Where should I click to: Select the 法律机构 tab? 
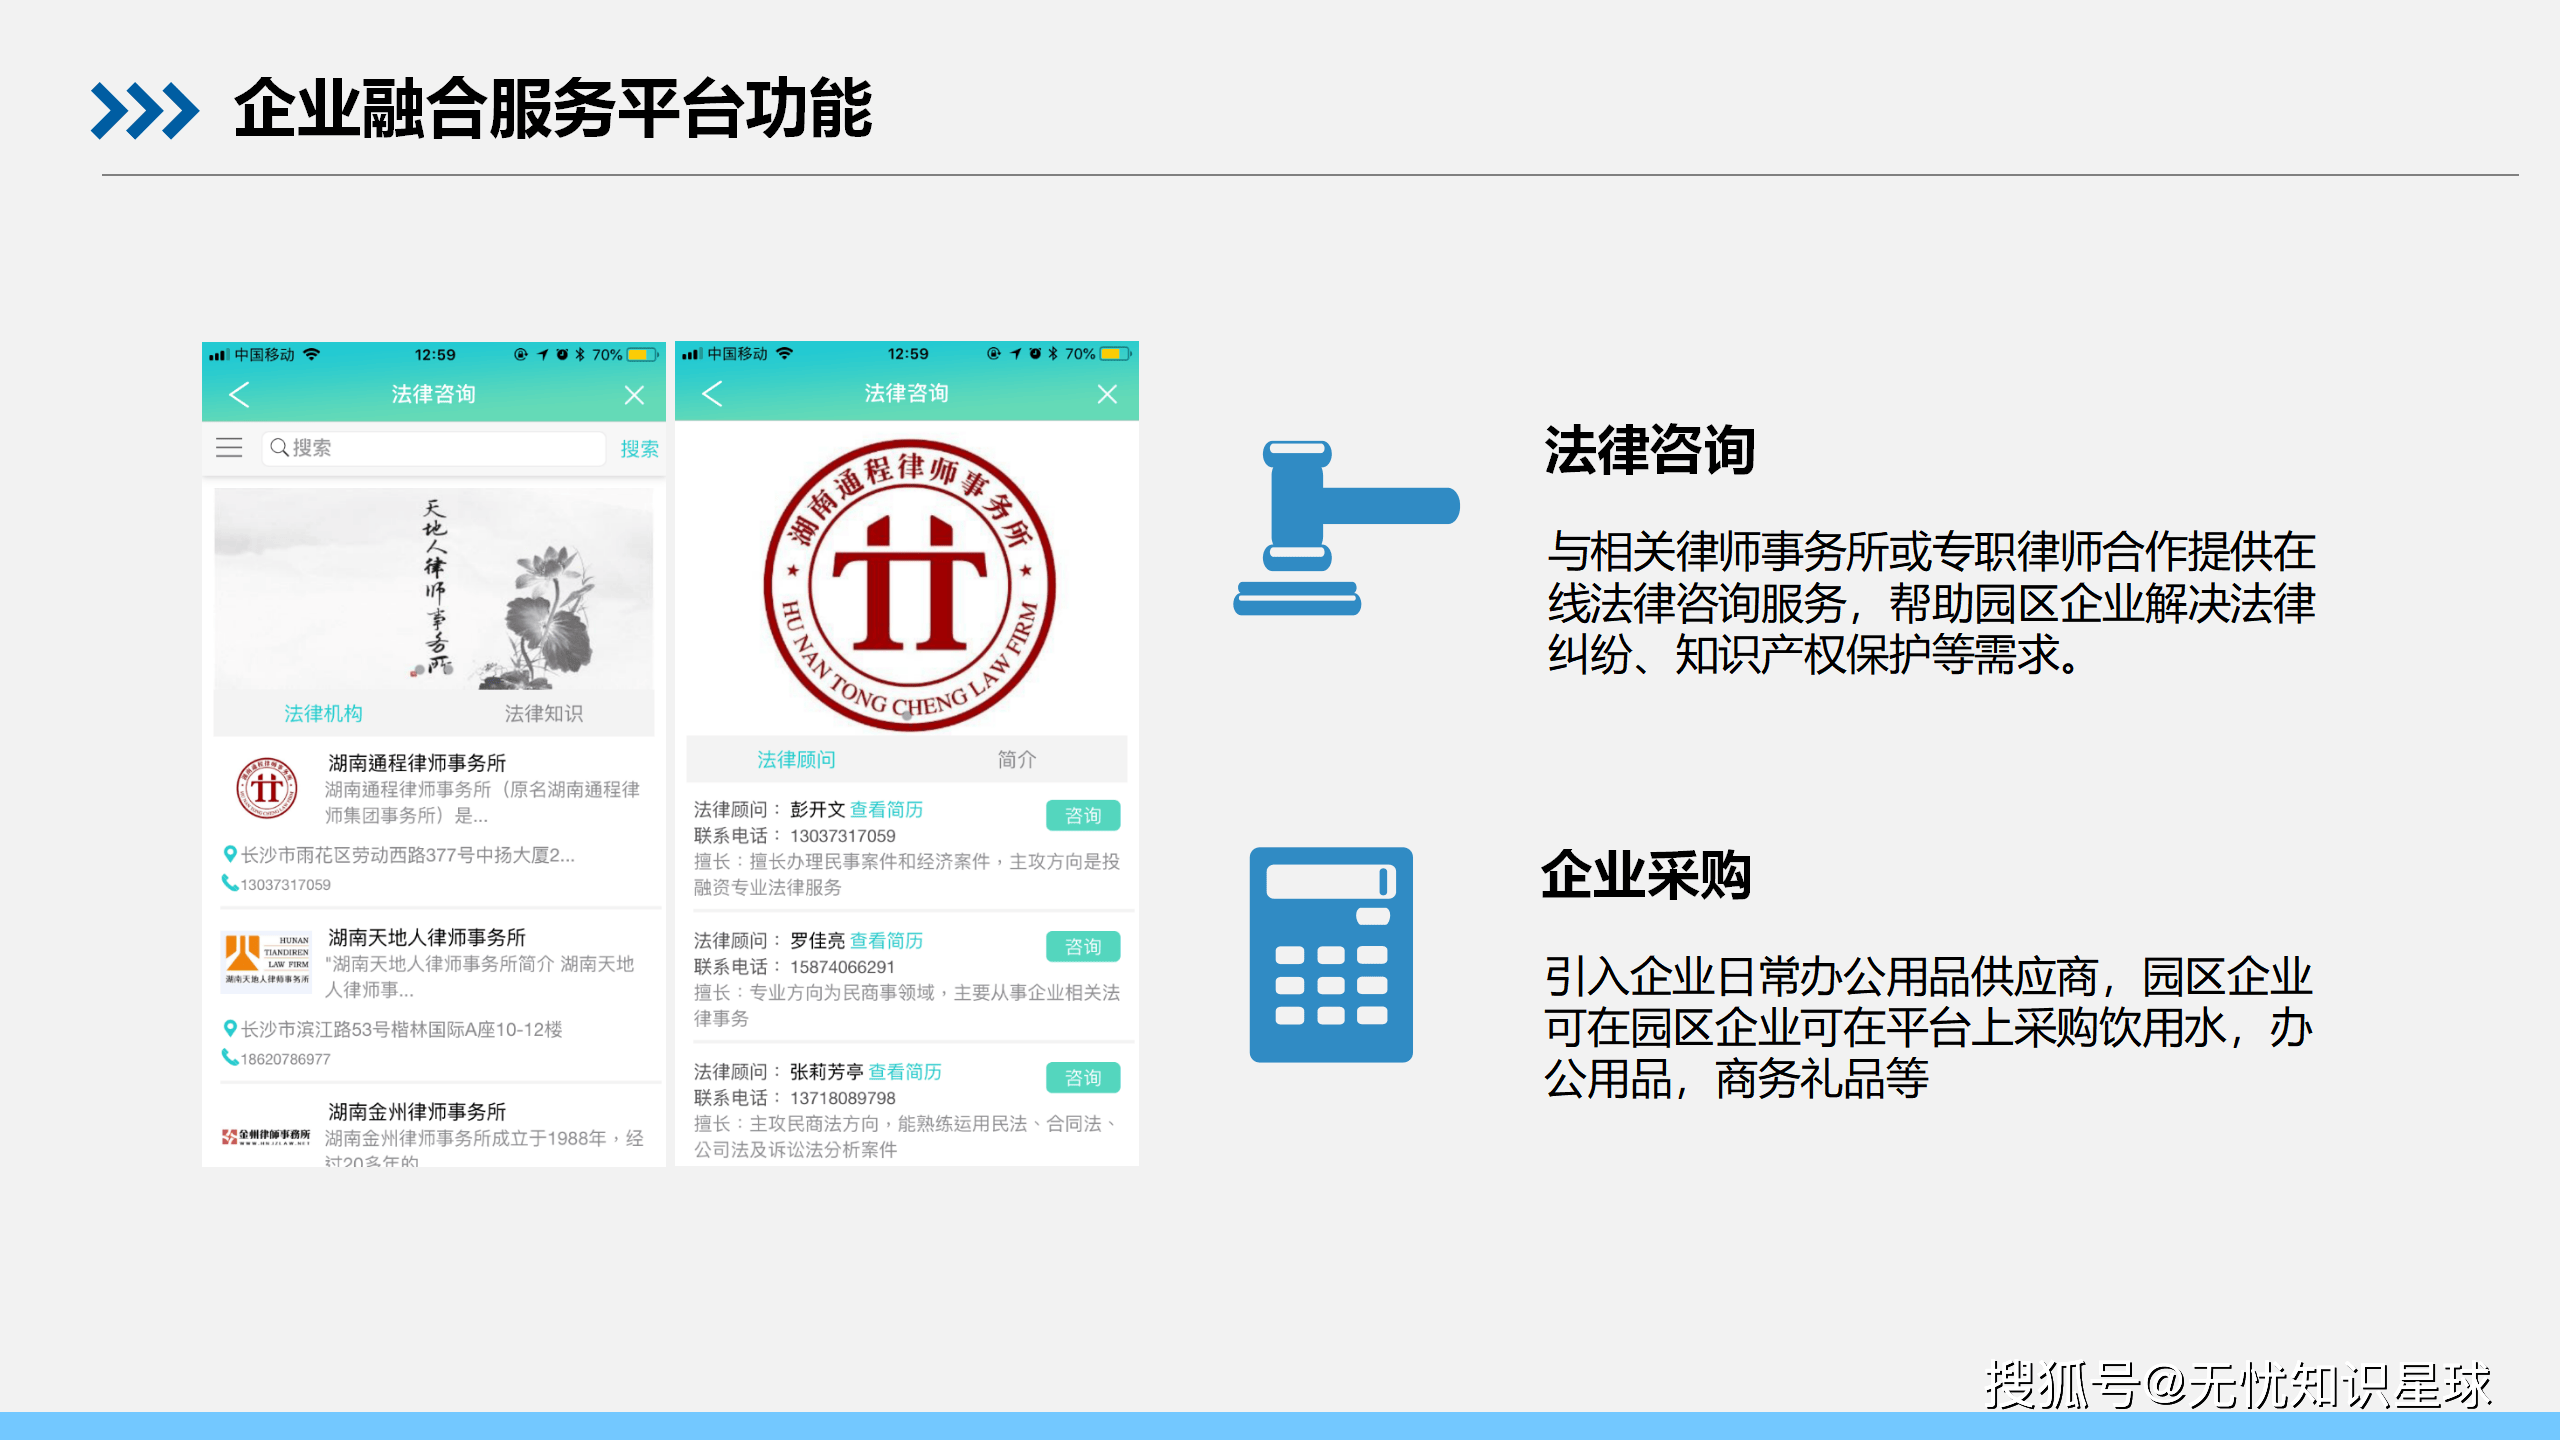323,713
